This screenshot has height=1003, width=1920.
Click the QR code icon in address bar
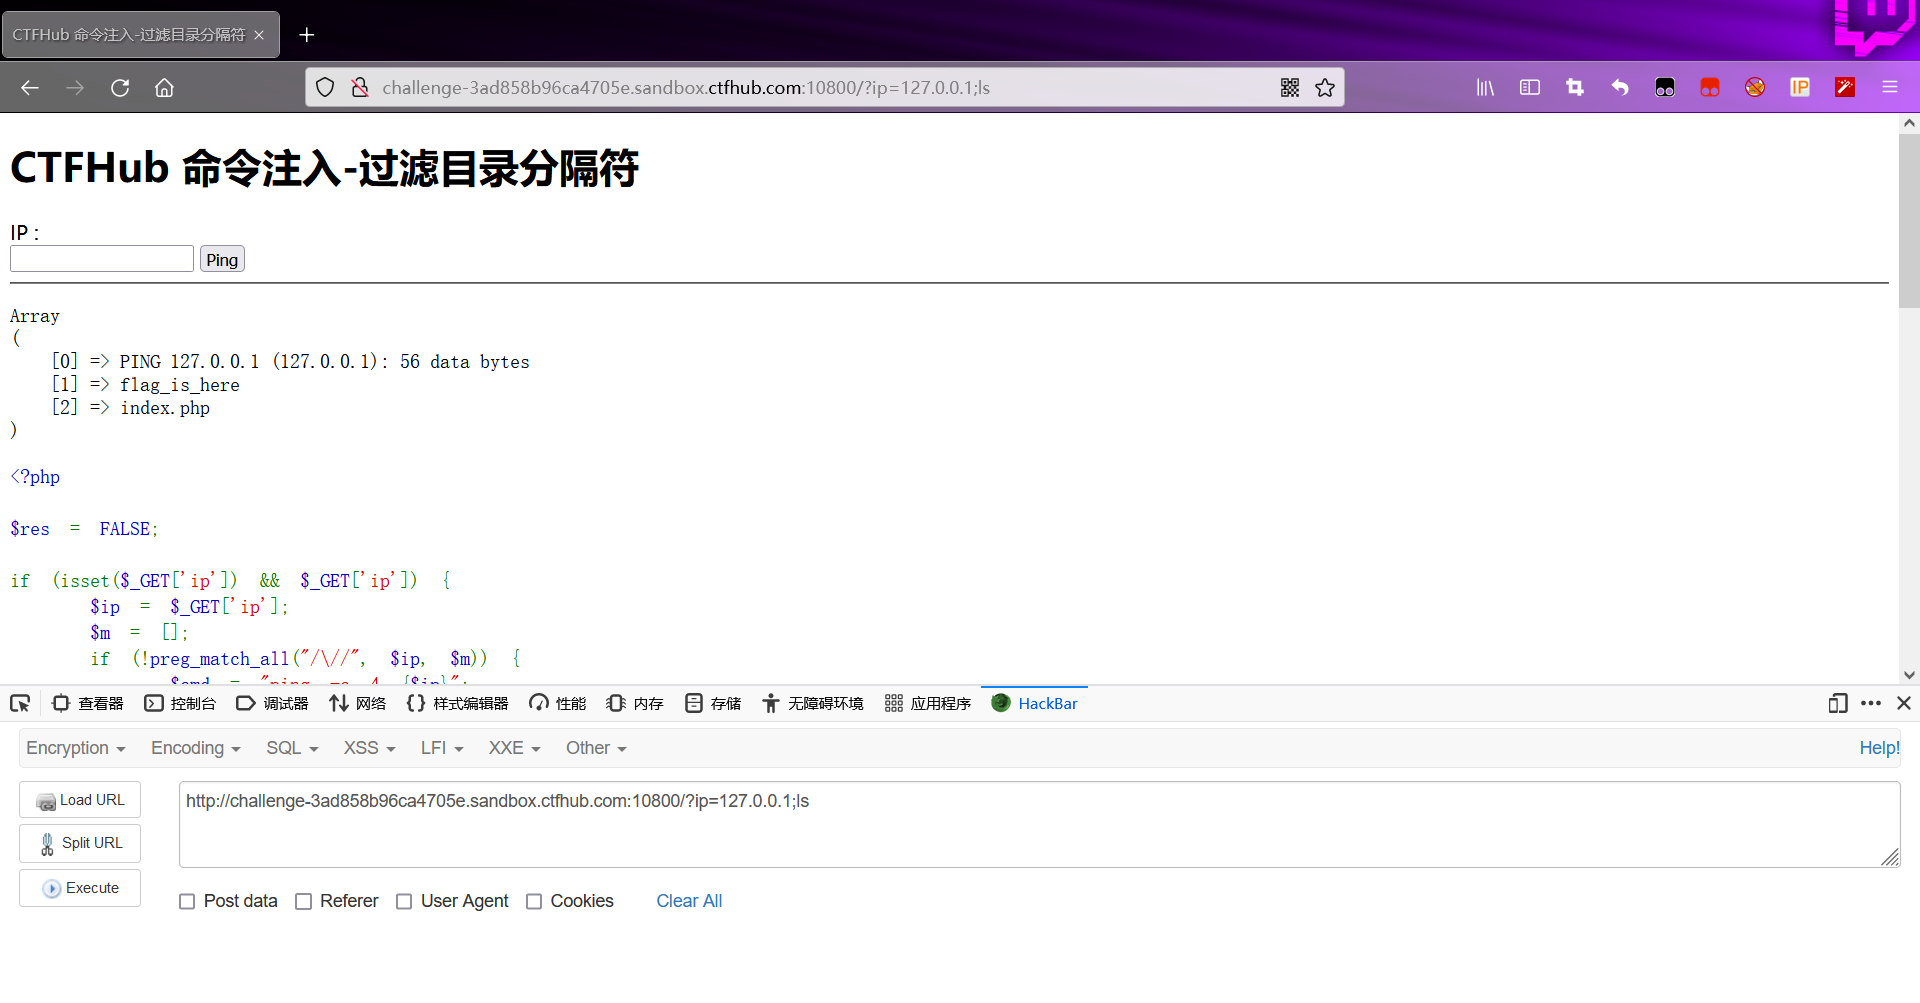click(x=1290, y=87)
